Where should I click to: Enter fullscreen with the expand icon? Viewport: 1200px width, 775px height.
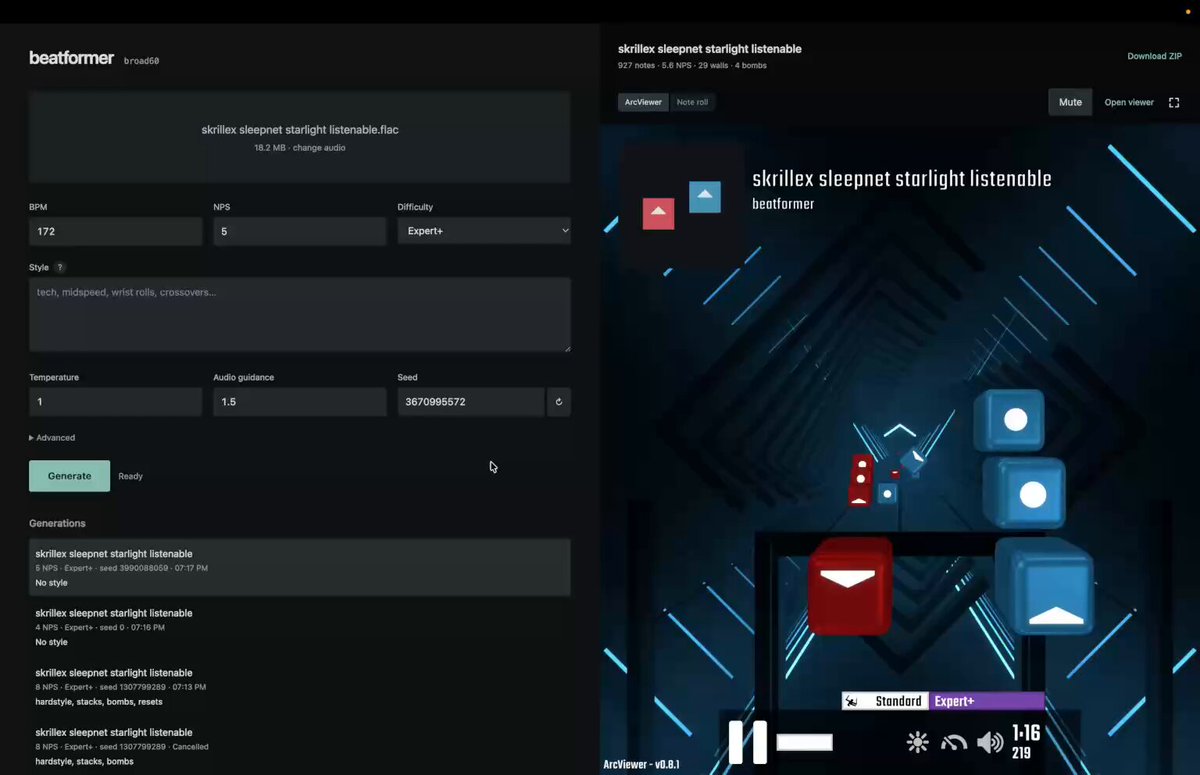[x=1174, y=102]
